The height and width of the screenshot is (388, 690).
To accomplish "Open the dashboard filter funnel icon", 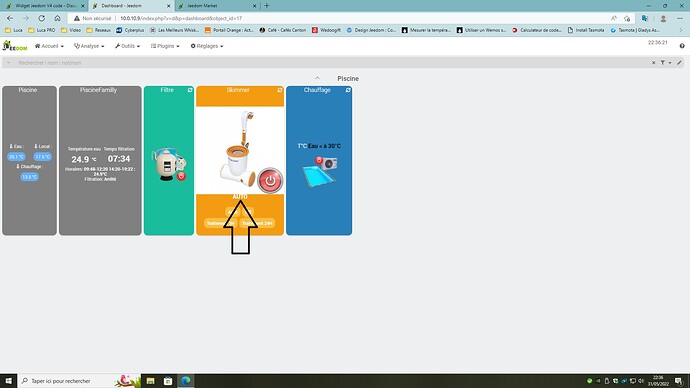I will coord(662,63).
